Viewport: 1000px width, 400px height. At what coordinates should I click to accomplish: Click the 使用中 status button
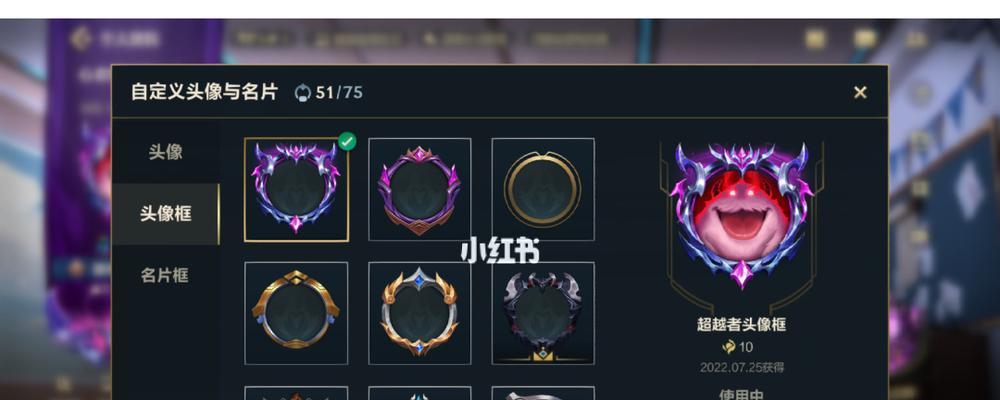[741, 394]
